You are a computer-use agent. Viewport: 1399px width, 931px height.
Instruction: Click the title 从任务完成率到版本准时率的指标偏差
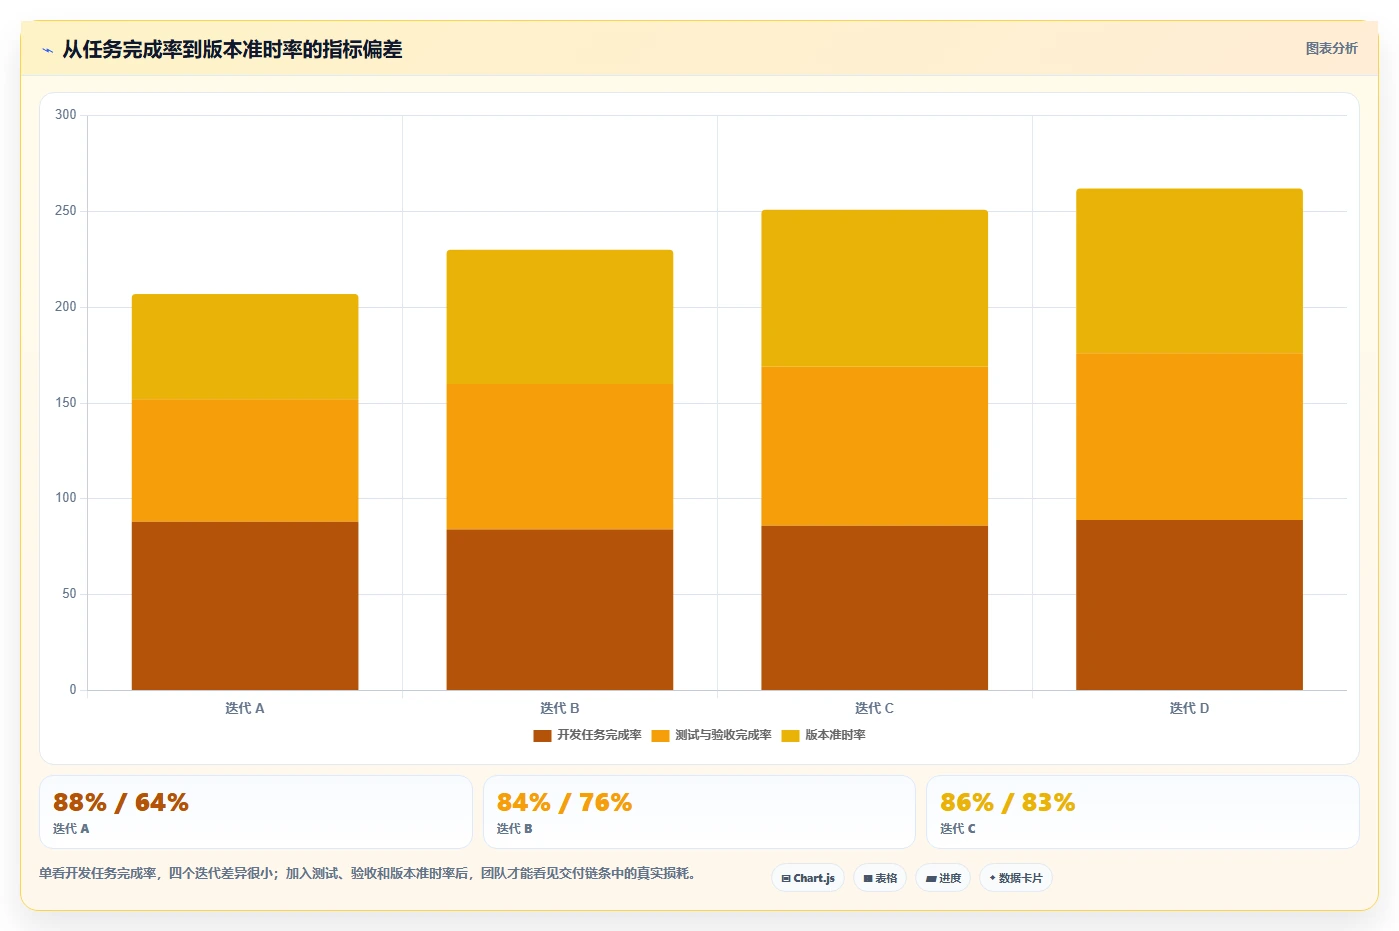click(232, 50)
